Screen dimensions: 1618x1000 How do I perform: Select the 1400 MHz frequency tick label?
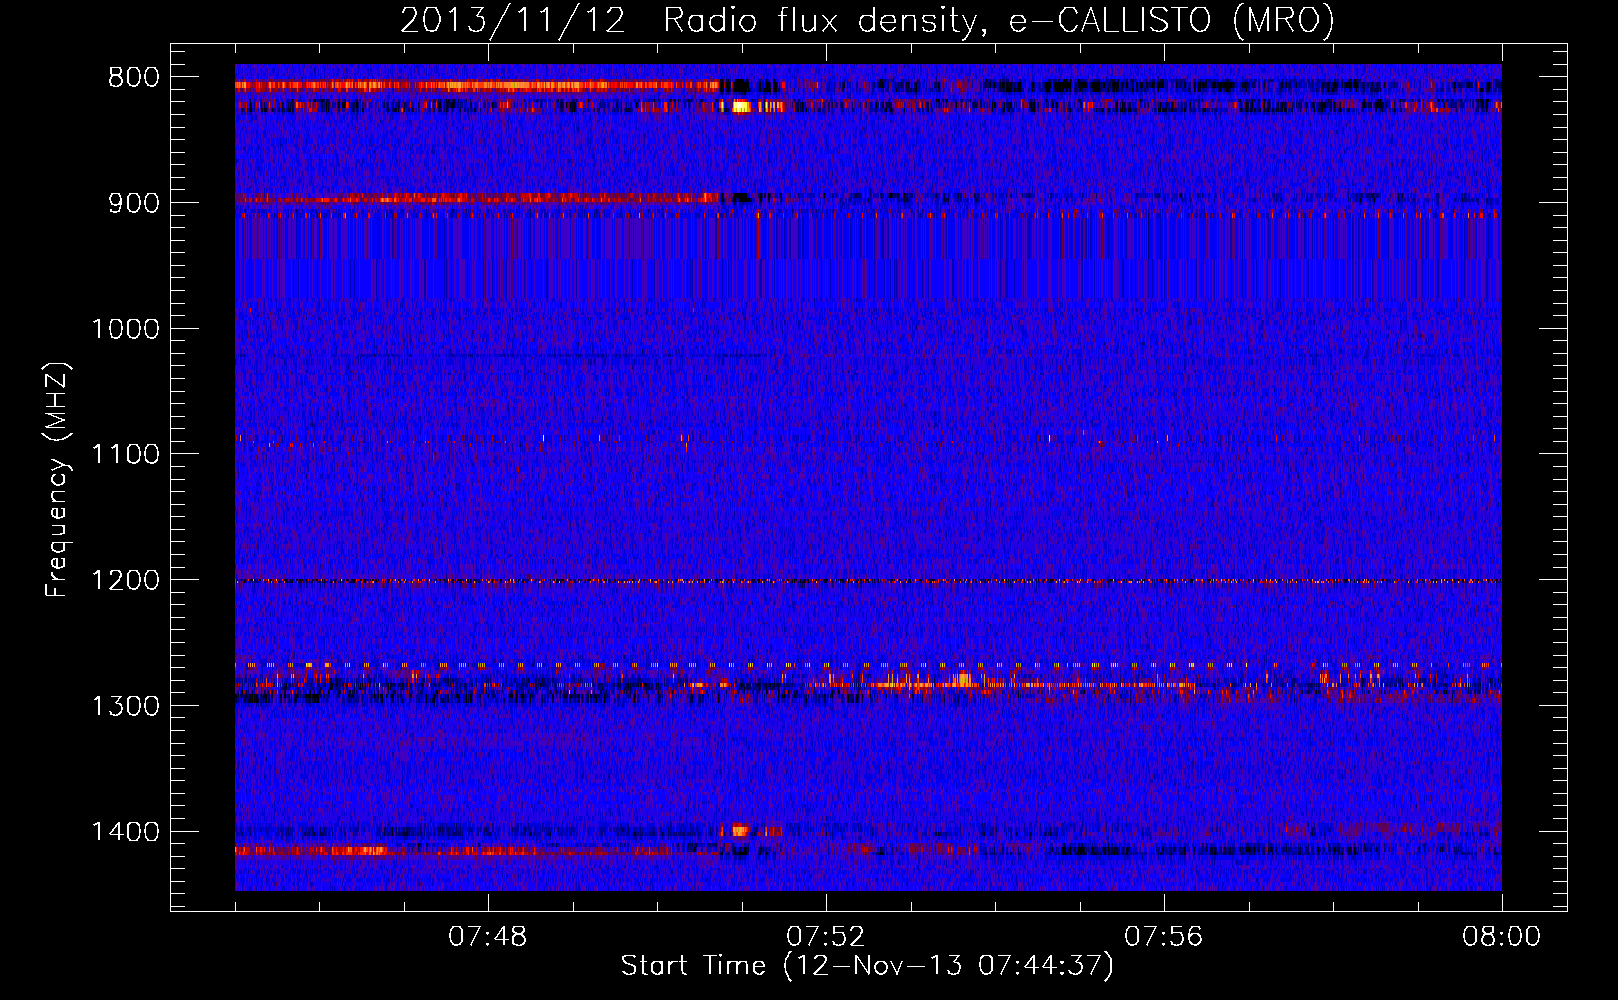125,832
